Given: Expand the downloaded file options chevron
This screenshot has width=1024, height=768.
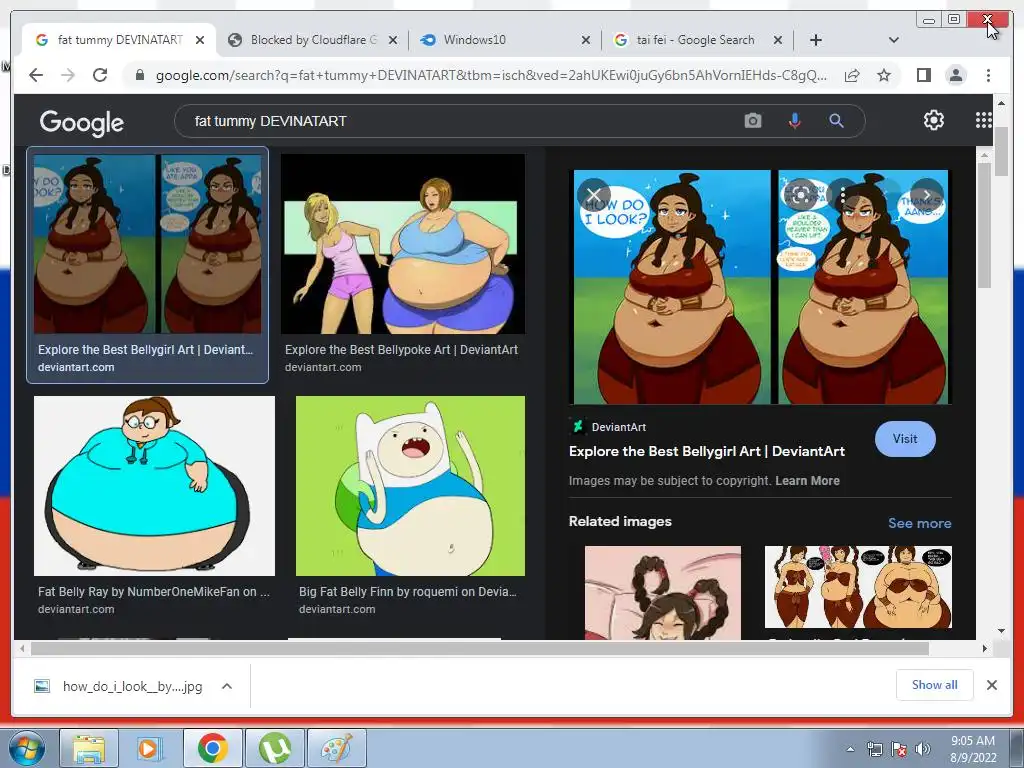Looking at the screenshot, I should (227, 686).
